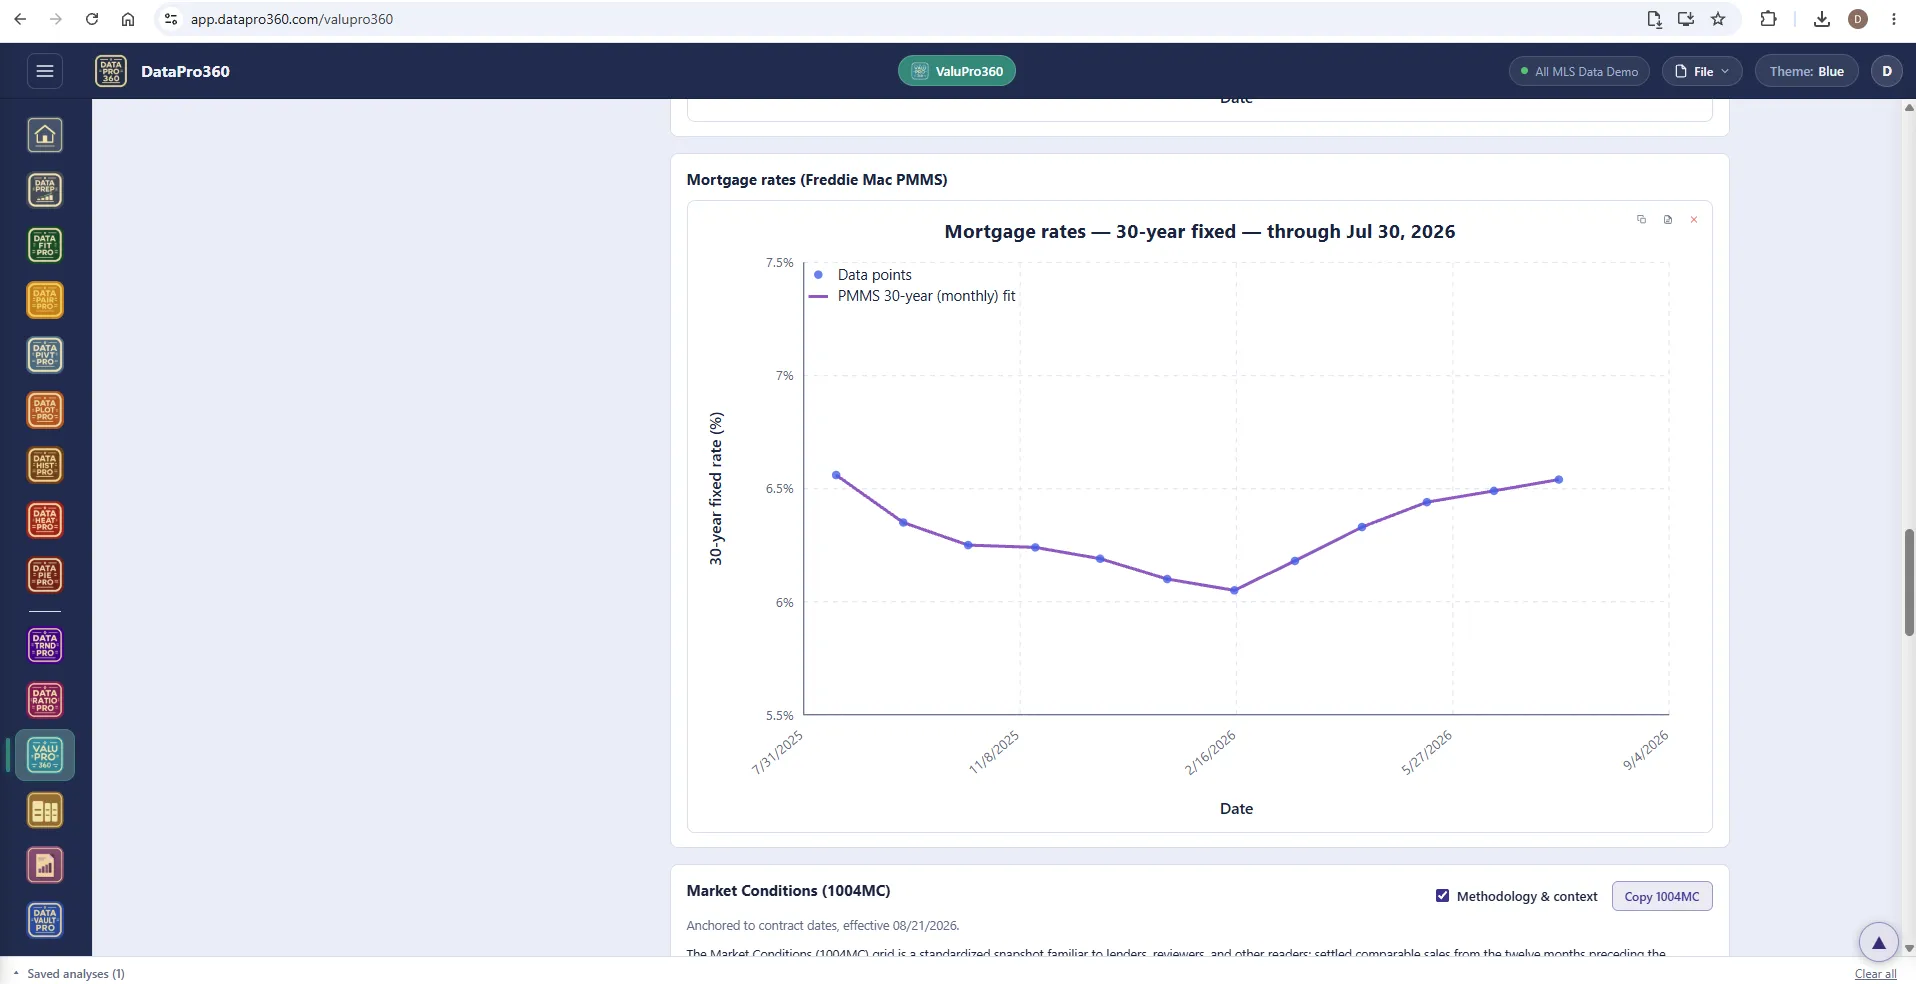1916x984 pixels.
Task: Bookmark this page with the star icon
Action: [1718, 19]
